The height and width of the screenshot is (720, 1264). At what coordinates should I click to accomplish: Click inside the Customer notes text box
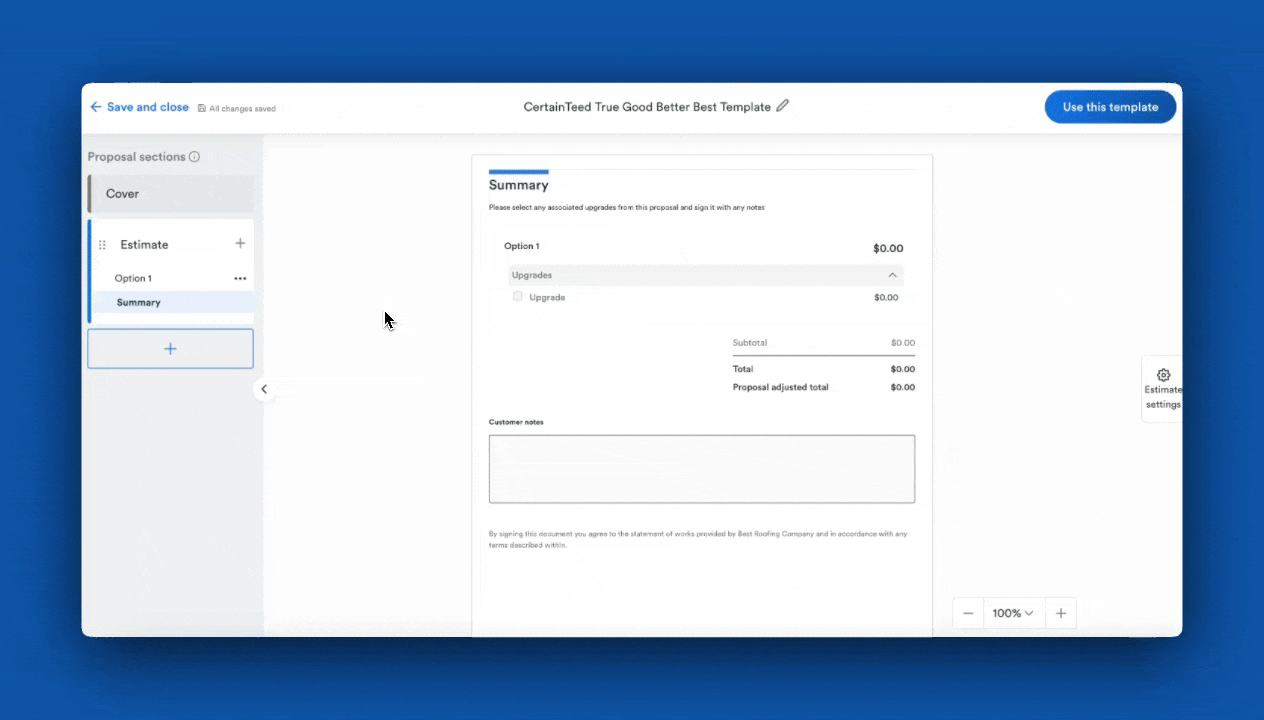(x=702, y=469)
